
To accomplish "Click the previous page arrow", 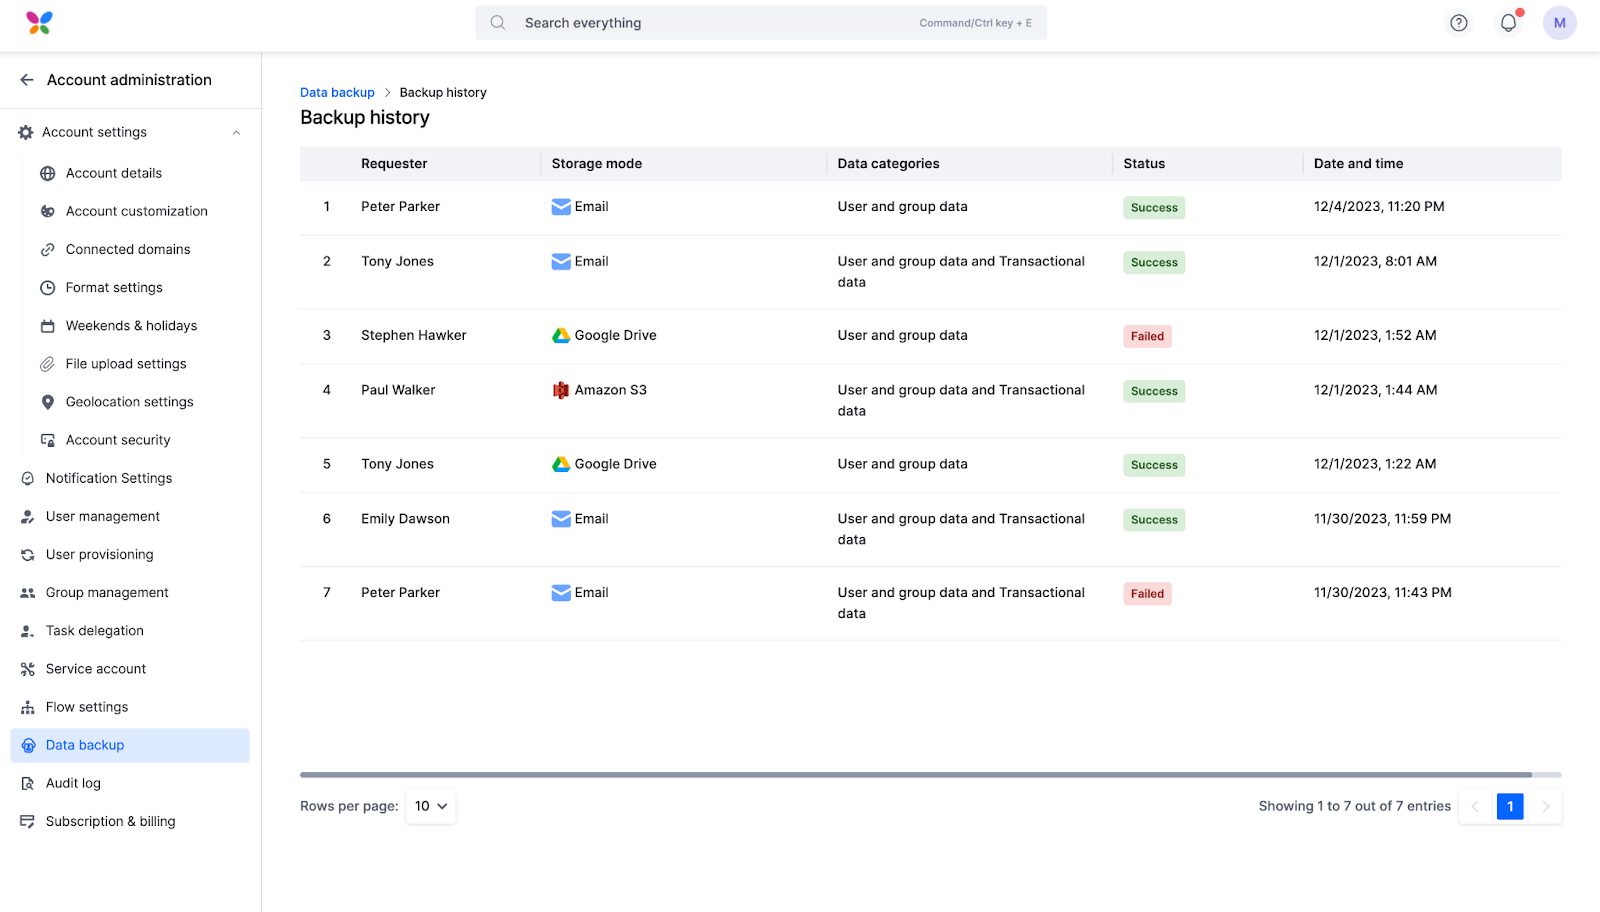I will coord(1475,806).
